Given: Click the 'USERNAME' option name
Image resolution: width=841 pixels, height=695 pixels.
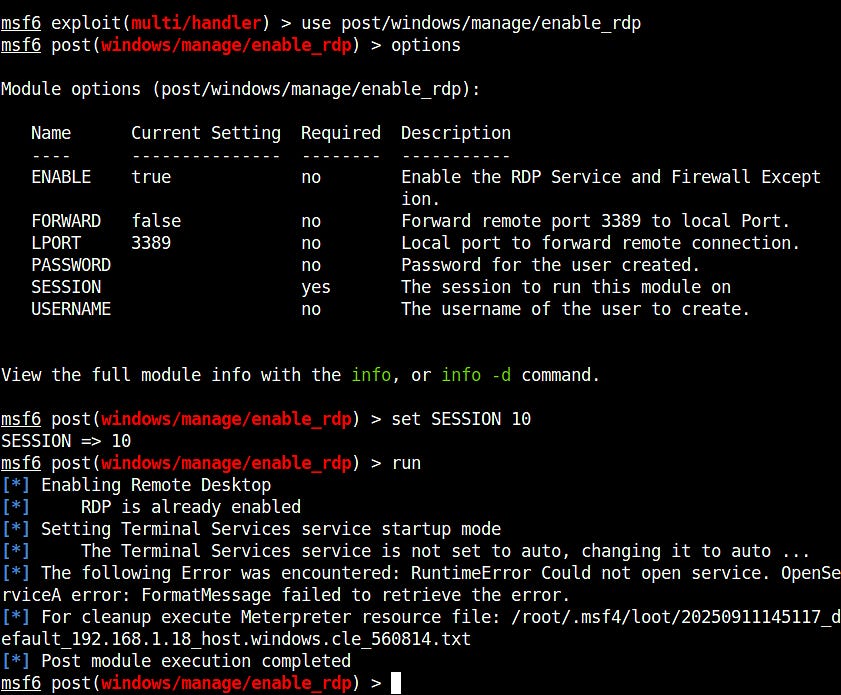Looking at the screenshot, I should 71,309.
